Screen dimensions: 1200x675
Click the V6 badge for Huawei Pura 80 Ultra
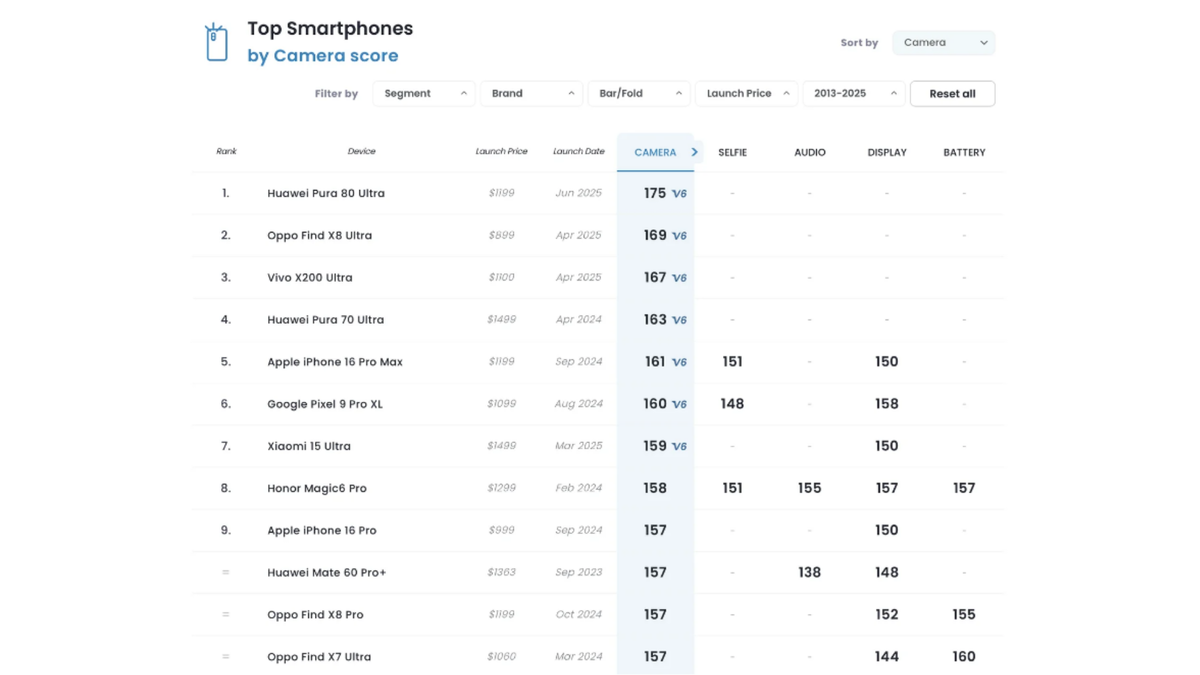[x=680, y=194]
